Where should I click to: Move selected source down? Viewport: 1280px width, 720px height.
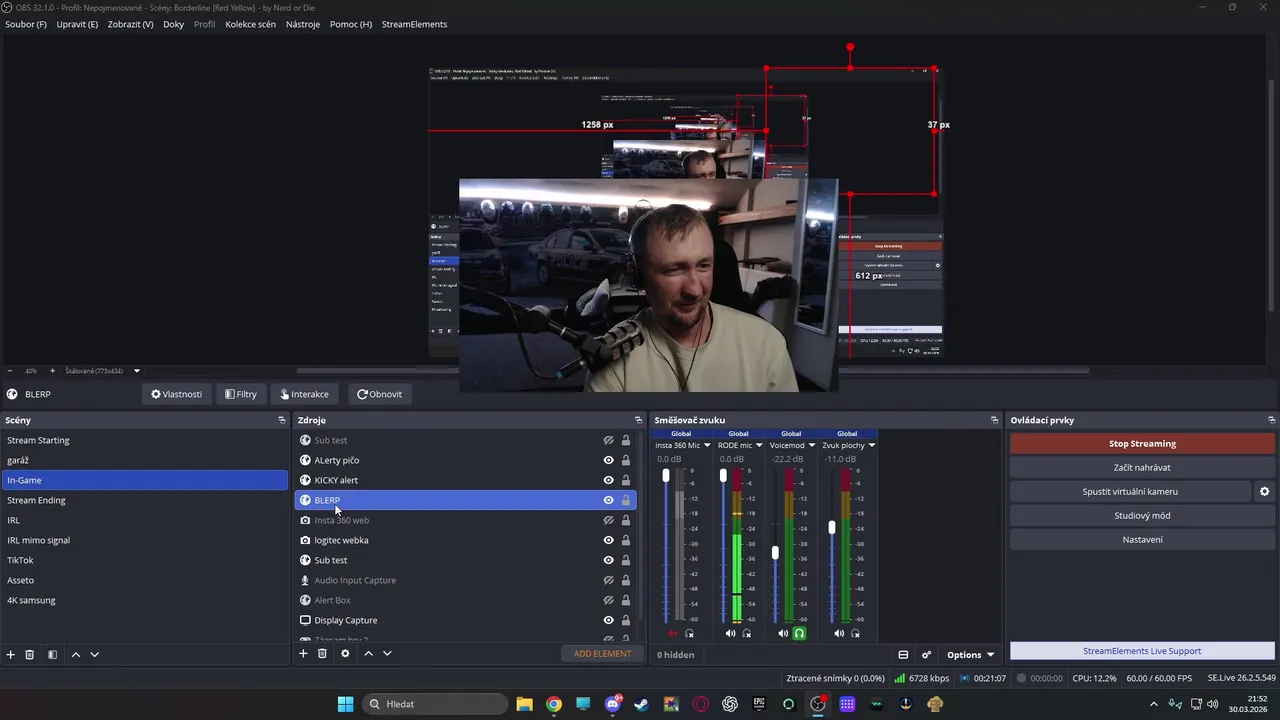[x=387, y=653]
